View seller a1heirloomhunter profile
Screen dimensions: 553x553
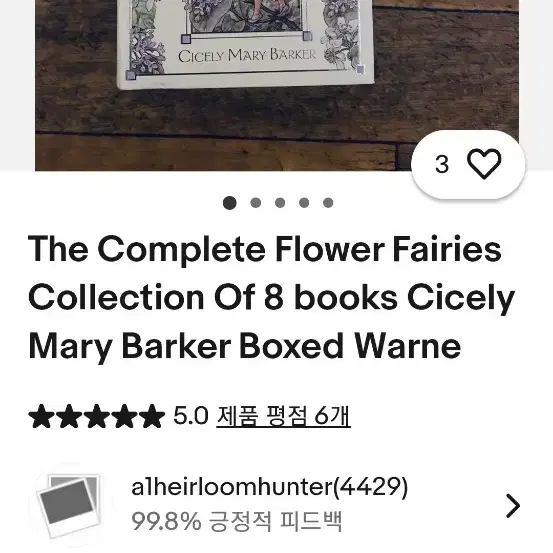click(269, 487)
